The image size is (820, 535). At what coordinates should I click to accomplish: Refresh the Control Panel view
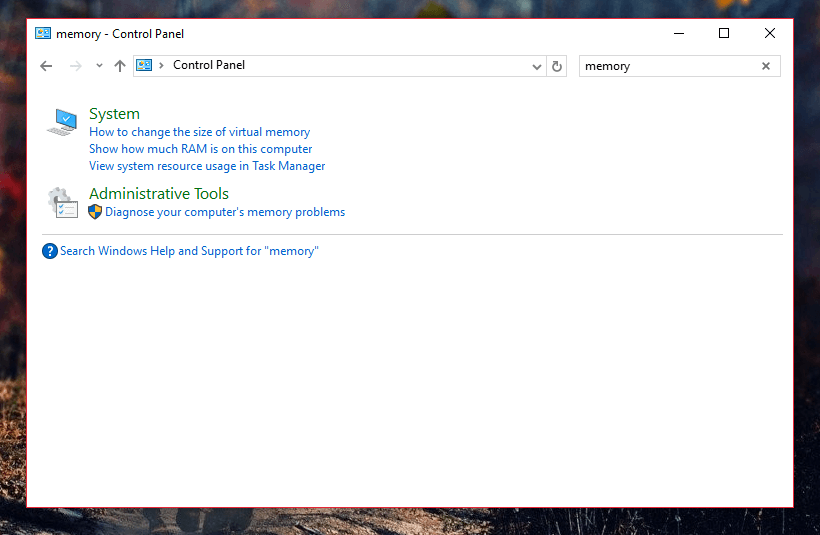tap(557, 66)
